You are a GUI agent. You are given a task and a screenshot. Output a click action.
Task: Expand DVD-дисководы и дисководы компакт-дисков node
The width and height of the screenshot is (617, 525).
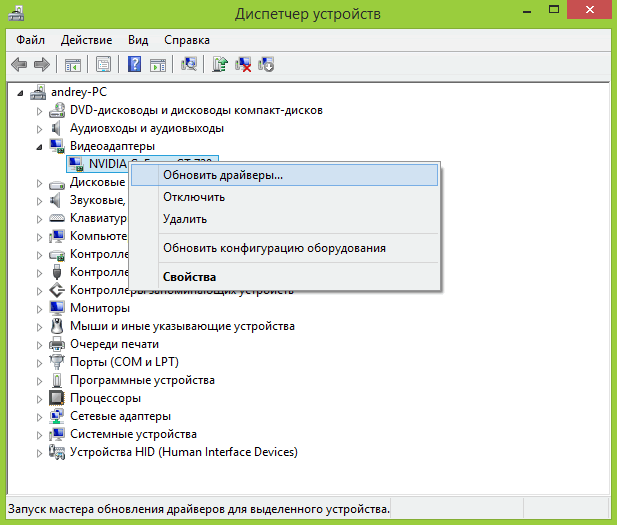41,110
